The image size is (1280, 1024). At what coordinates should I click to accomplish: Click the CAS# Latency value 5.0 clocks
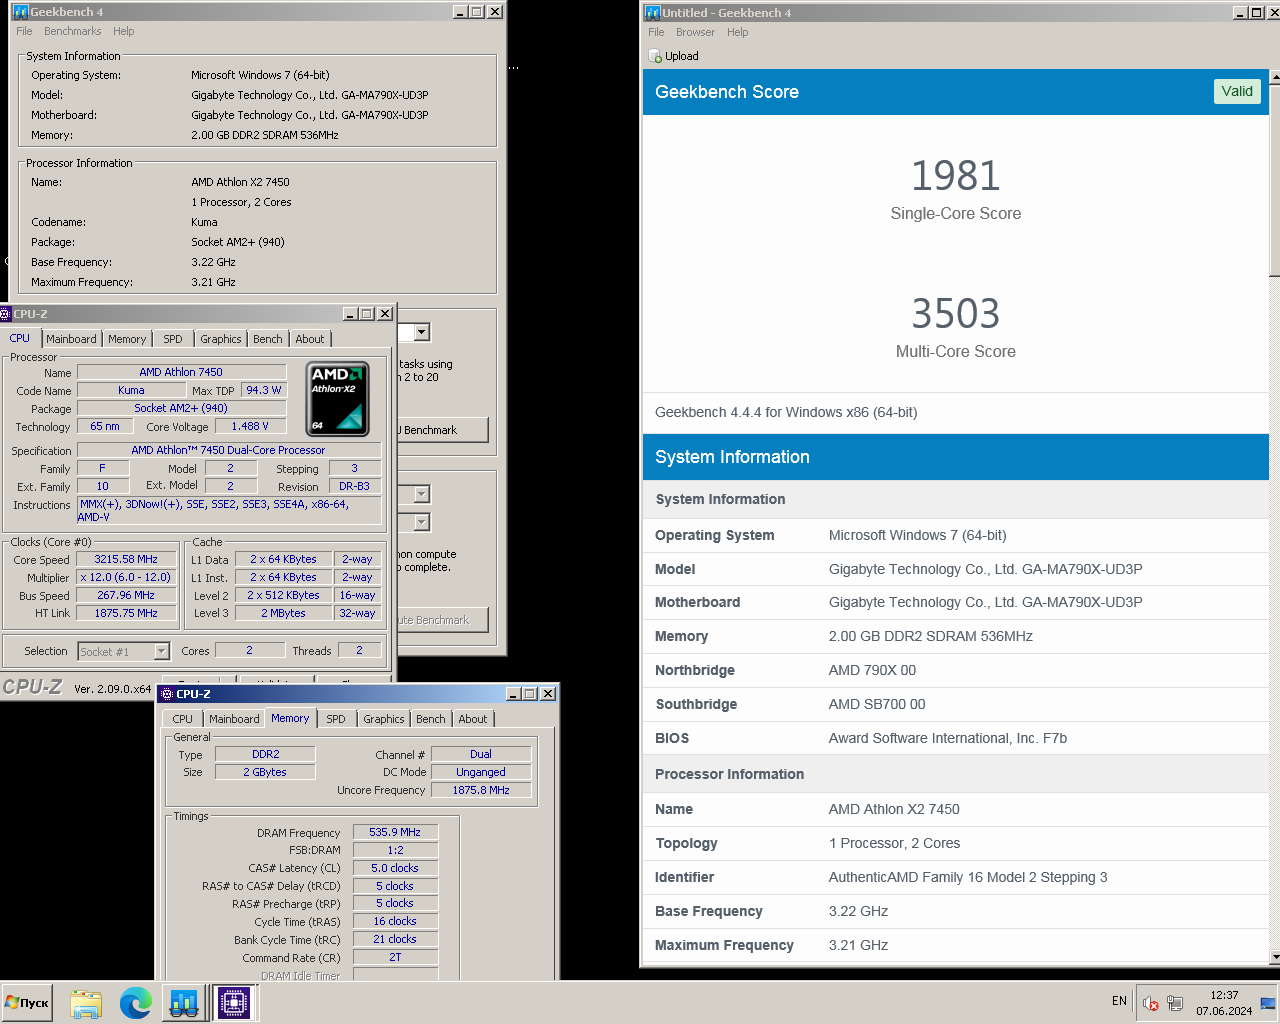tap(395, 868)
